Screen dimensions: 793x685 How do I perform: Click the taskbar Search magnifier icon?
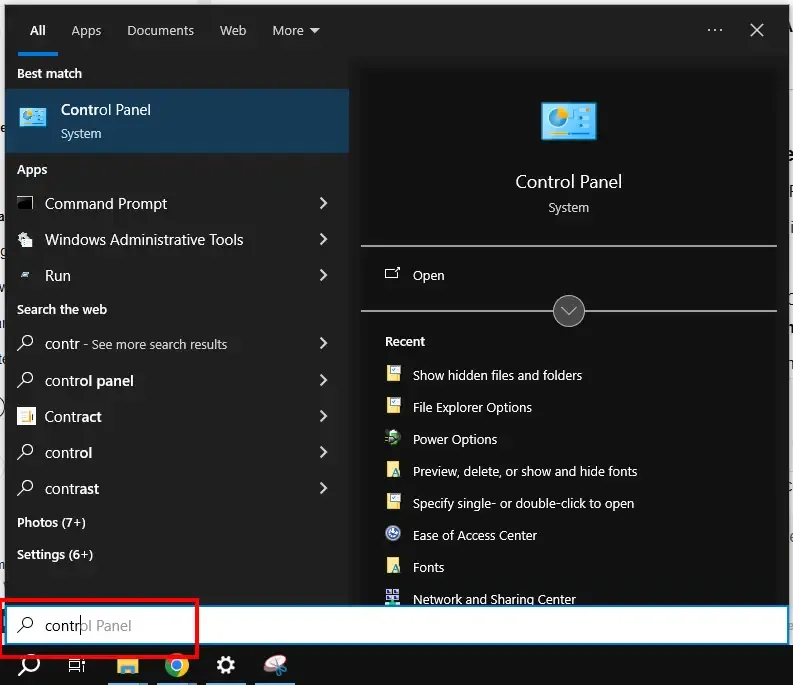[29, 665]
